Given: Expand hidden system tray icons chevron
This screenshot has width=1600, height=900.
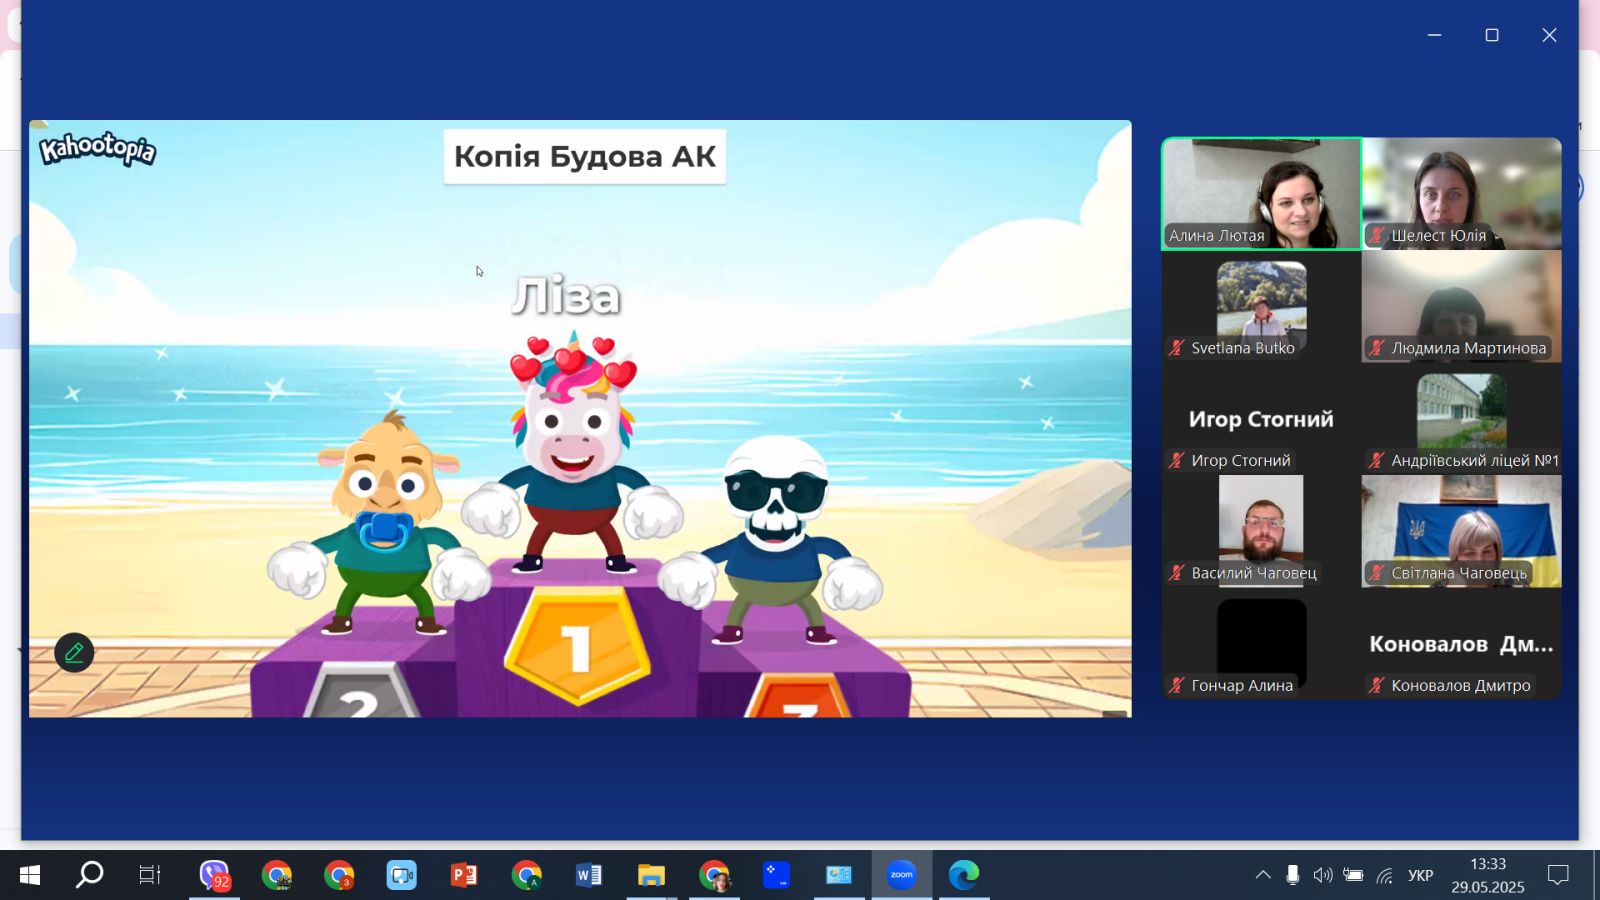Looking at the screenshot, I should click(1263, 875).
